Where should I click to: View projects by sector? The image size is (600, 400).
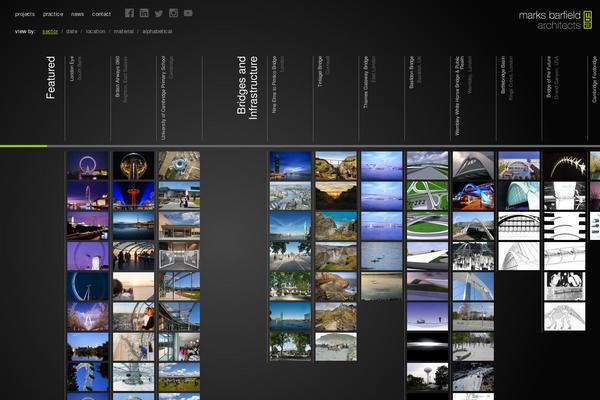(50, 31)
